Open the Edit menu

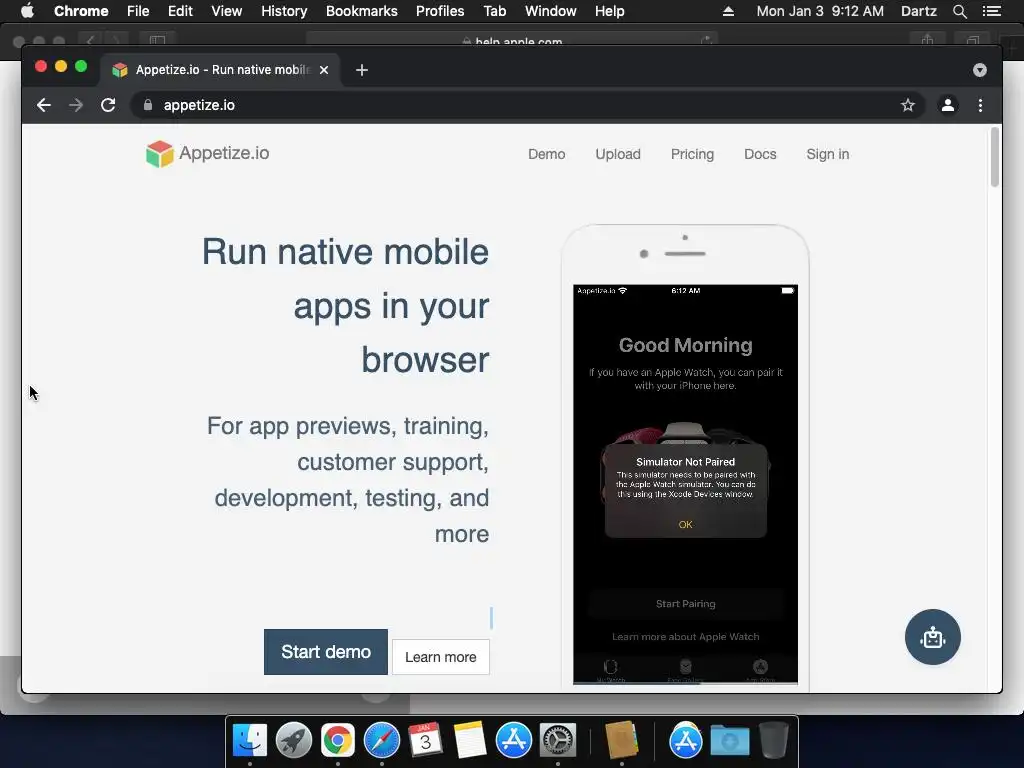click(x=180, y=11)
